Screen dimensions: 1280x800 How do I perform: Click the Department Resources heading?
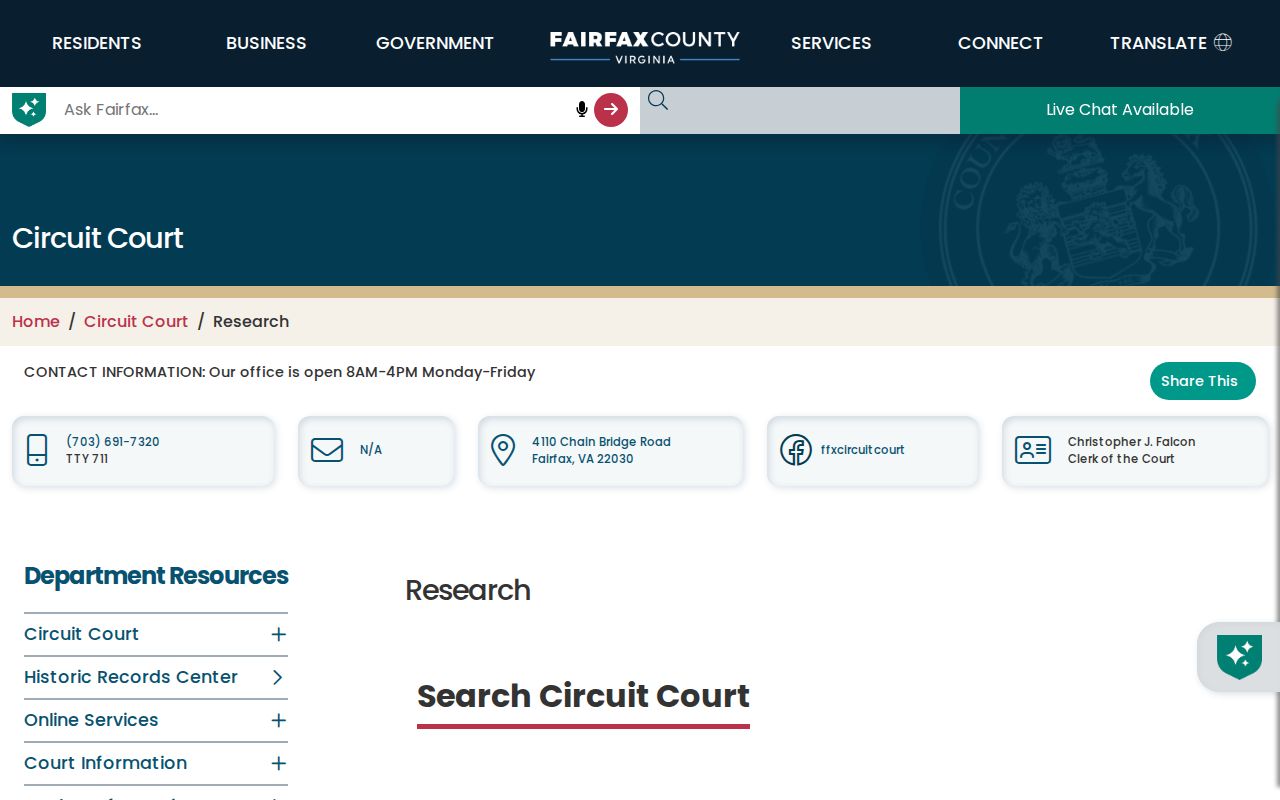(156, 576)
